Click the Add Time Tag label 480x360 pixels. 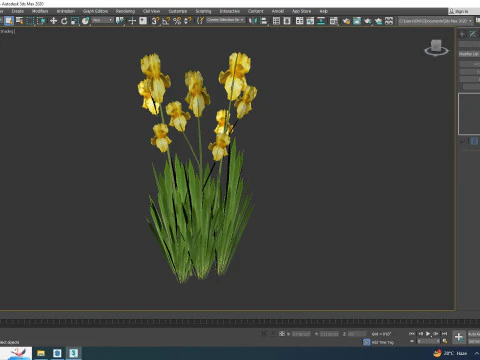coord(383,342)
